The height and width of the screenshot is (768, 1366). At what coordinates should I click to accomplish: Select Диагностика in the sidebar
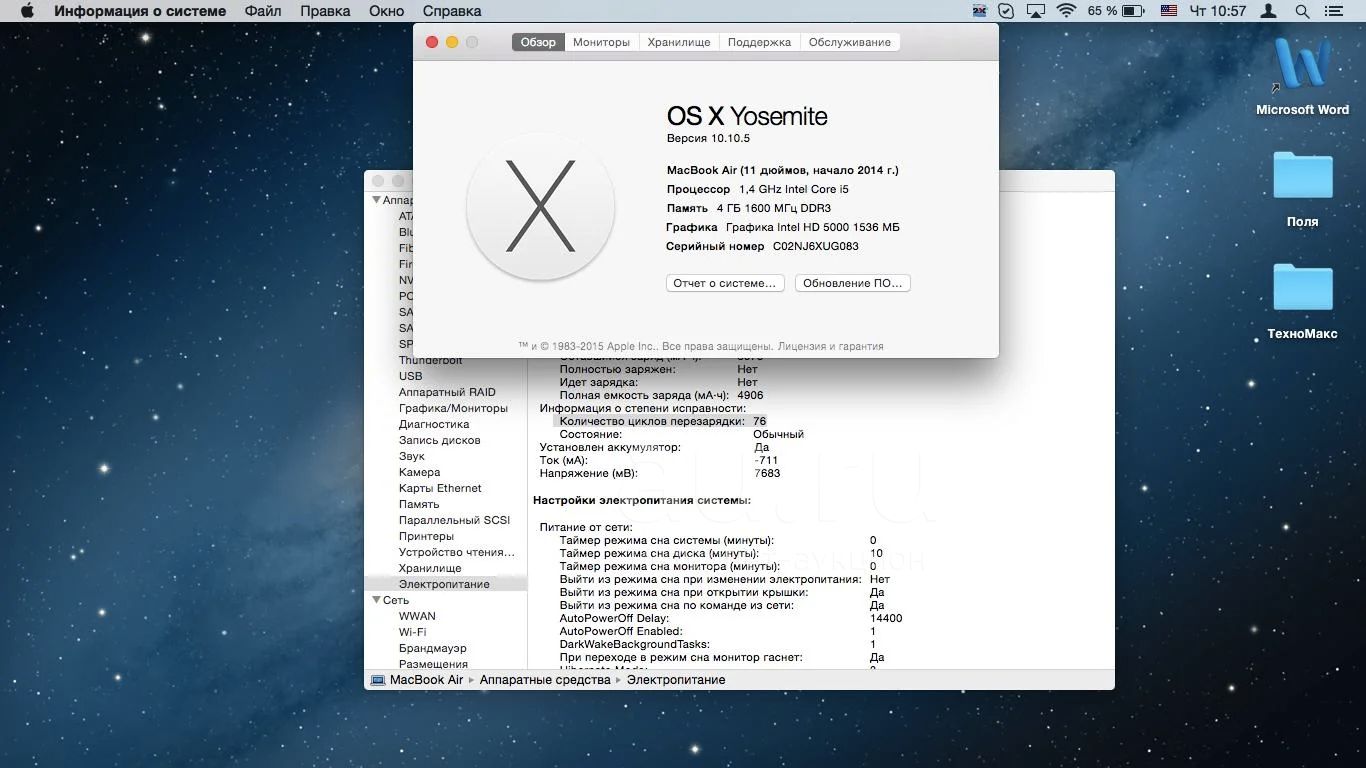[x=434, y=424]
